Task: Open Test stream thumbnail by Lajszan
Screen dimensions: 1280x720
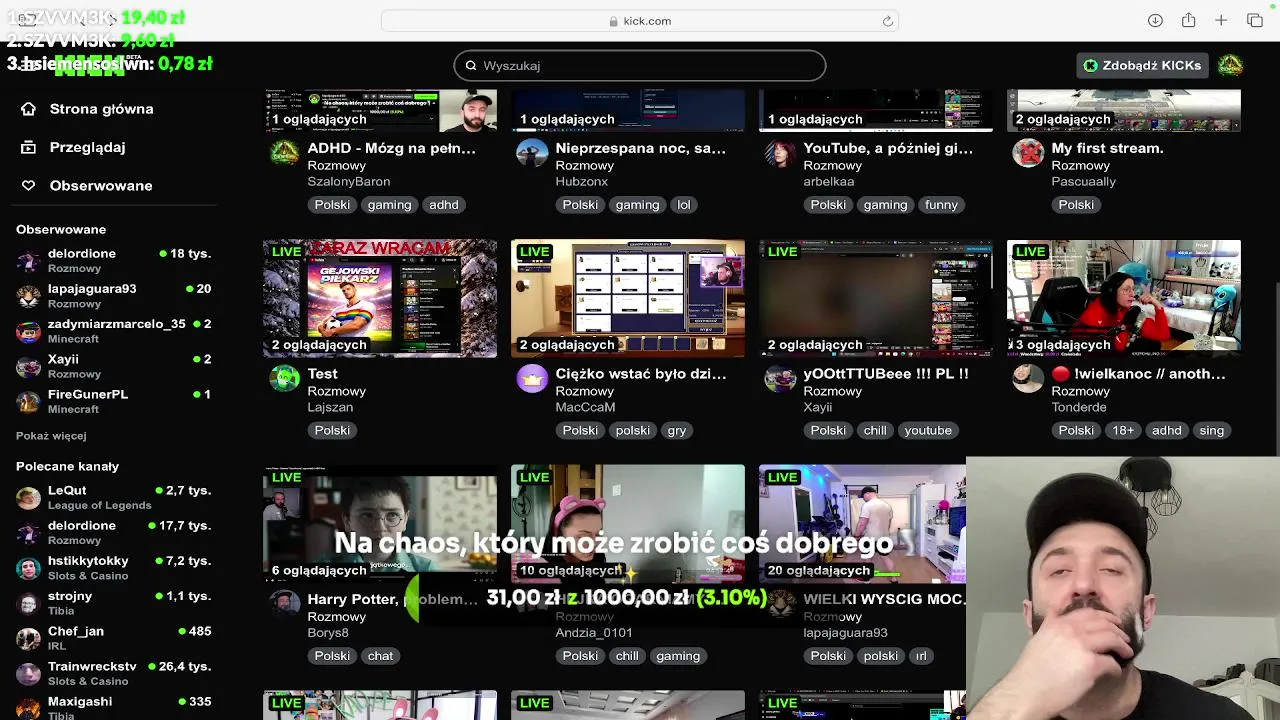Action: point(380,298)
